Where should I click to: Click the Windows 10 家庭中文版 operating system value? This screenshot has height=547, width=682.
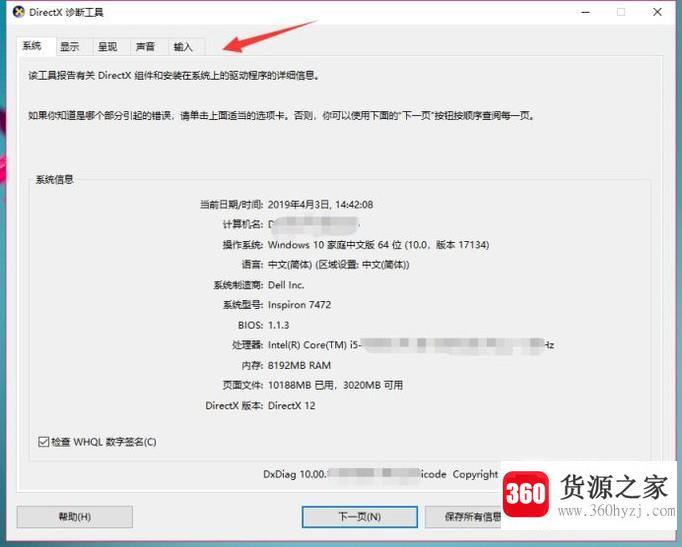(378, 245)
